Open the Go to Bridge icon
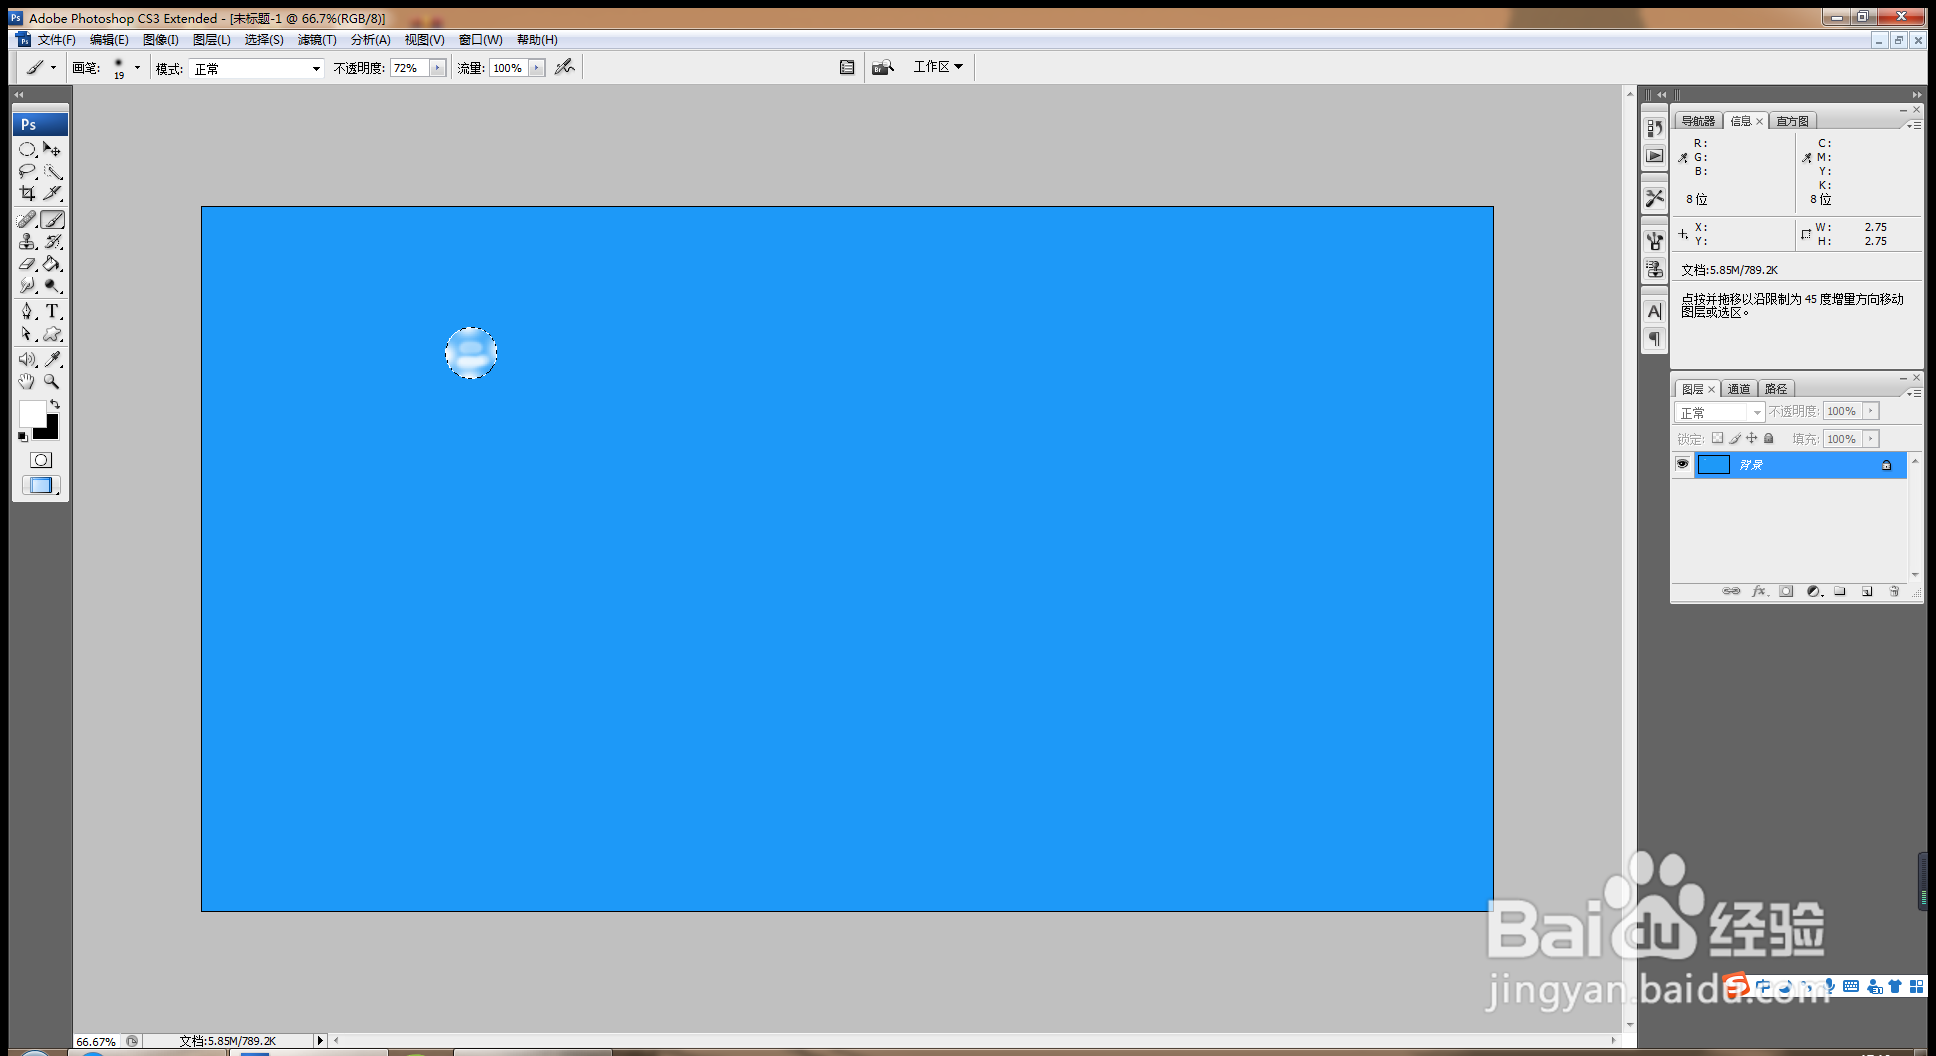This screenshot has height=1056, width=1936. coord(882,67)
